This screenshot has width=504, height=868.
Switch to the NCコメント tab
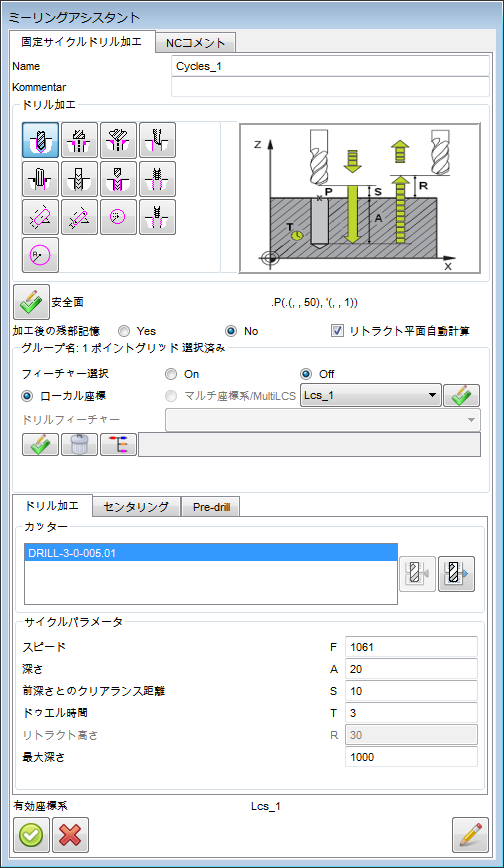(196, 43)
